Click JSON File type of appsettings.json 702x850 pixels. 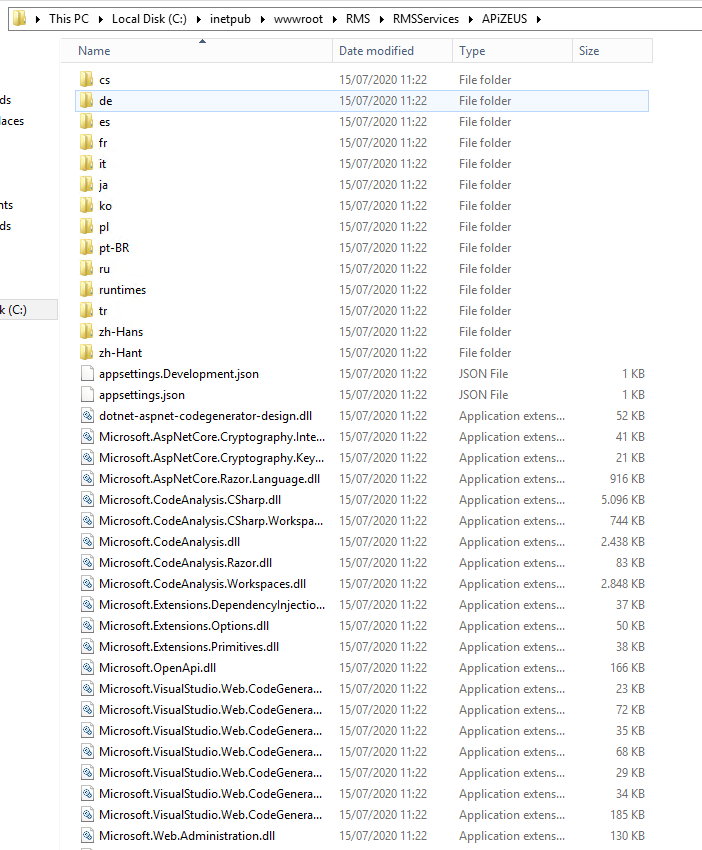tap(484, 395)
